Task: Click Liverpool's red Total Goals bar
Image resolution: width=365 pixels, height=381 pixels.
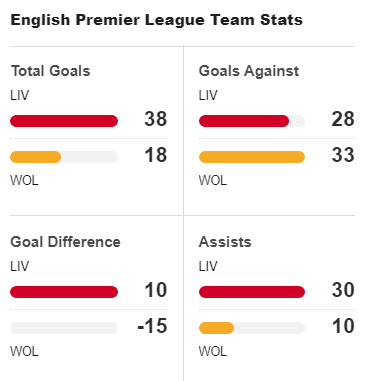Action: [x=64, y=121]
